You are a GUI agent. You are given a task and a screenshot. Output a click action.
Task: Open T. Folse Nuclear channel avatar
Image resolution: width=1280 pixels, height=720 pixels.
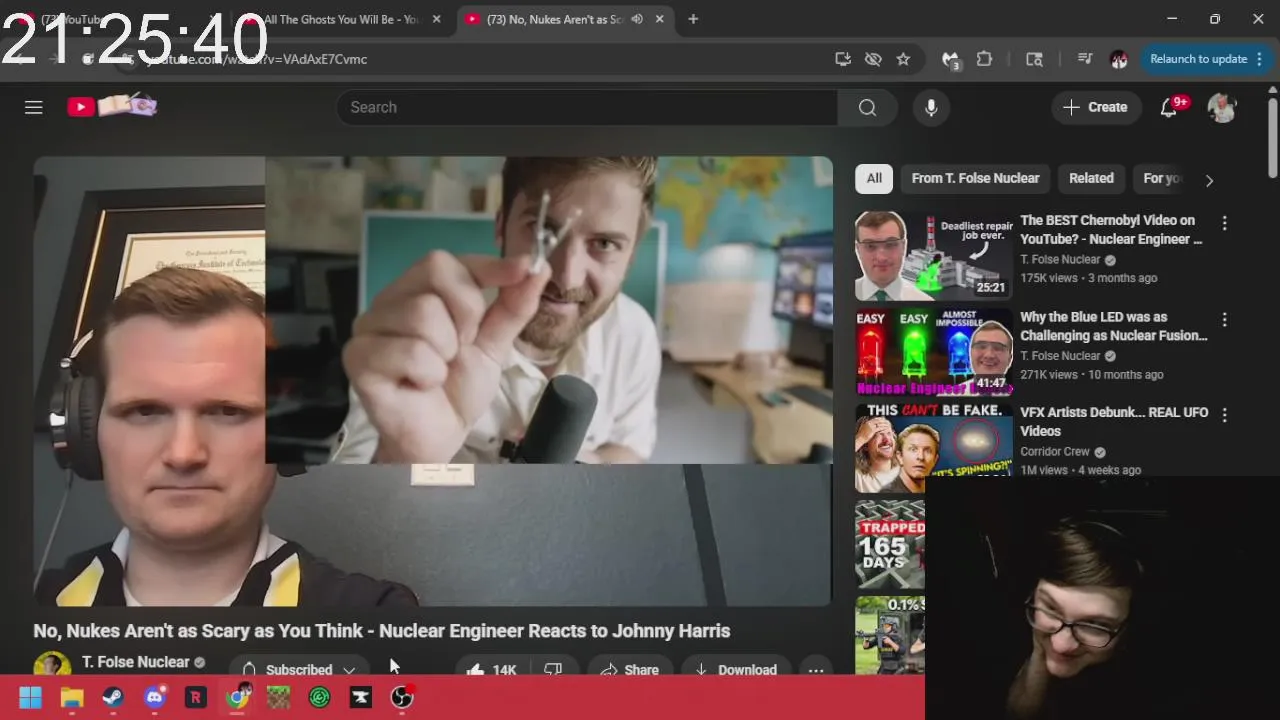pos(52,663)
